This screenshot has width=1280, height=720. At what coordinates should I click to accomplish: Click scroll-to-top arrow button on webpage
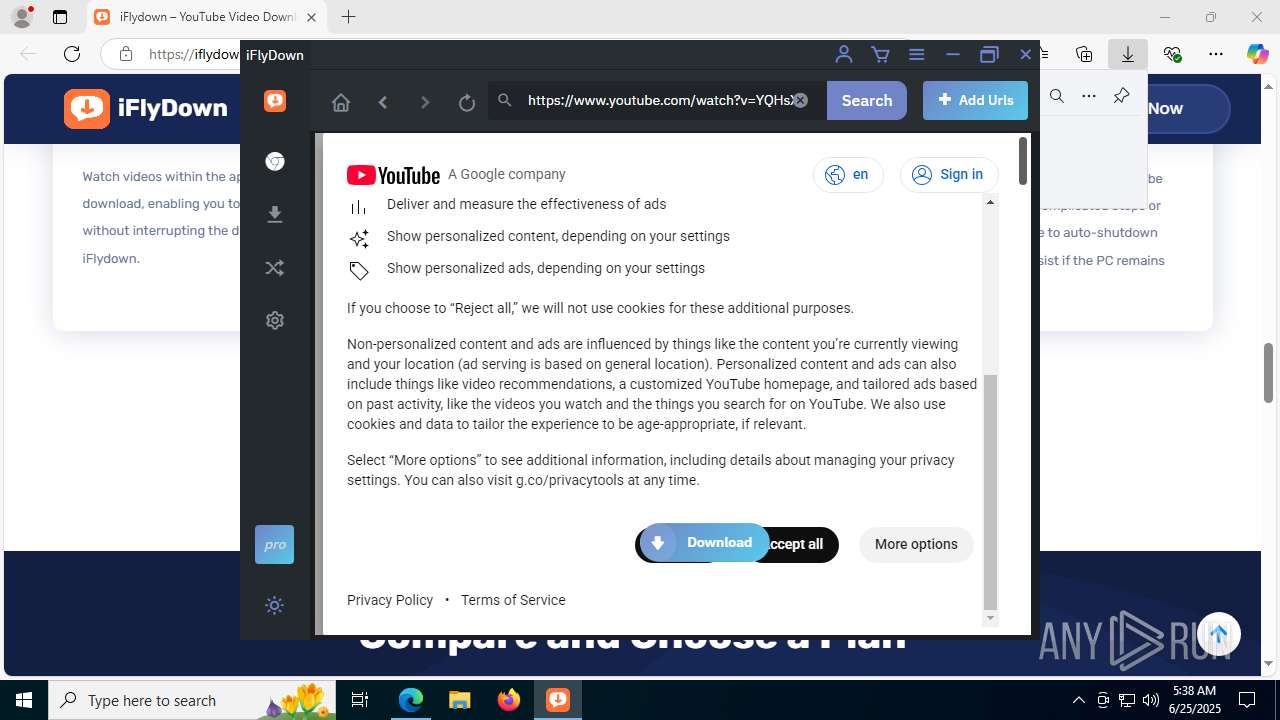[1218, 634]
